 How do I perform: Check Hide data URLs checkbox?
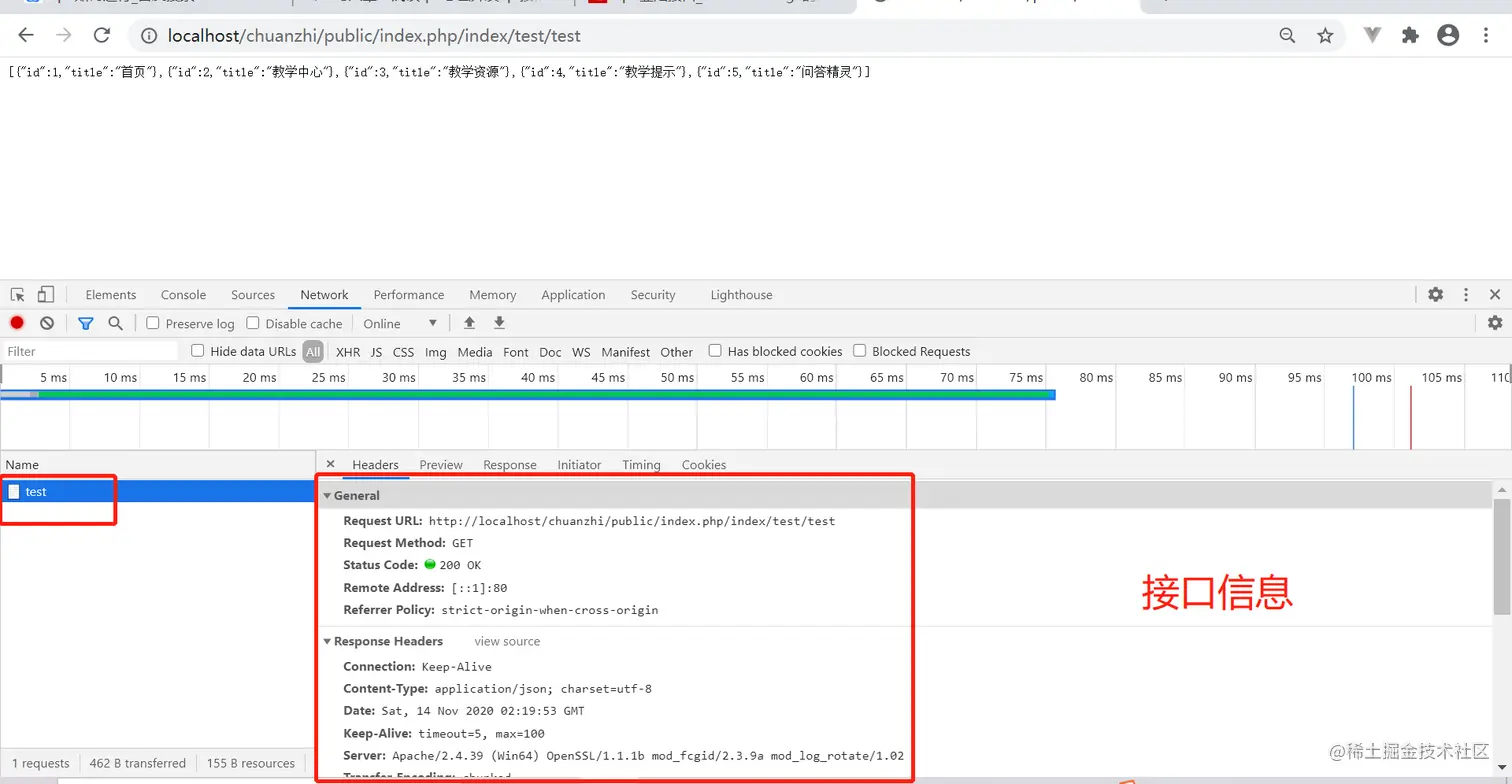click(x=198, y=351)
